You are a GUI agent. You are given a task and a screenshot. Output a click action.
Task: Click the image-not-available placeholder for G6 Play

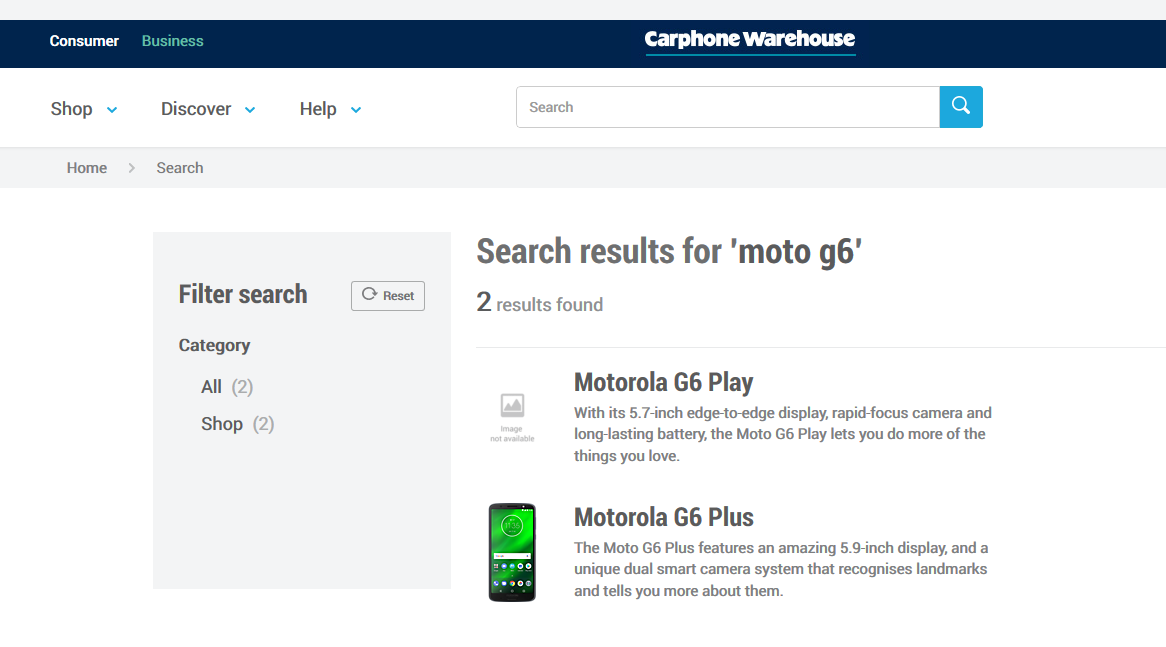coord(512,418)
